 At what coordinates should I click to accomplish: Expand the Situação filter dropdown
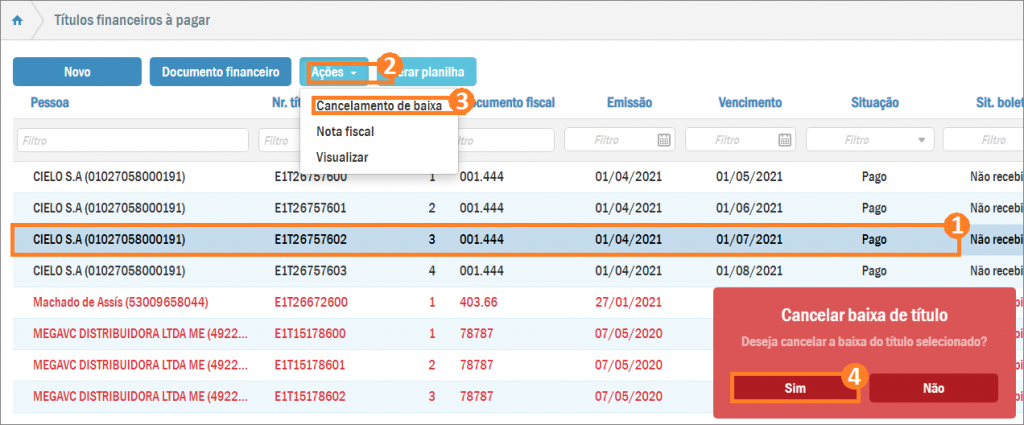[918, 140]
